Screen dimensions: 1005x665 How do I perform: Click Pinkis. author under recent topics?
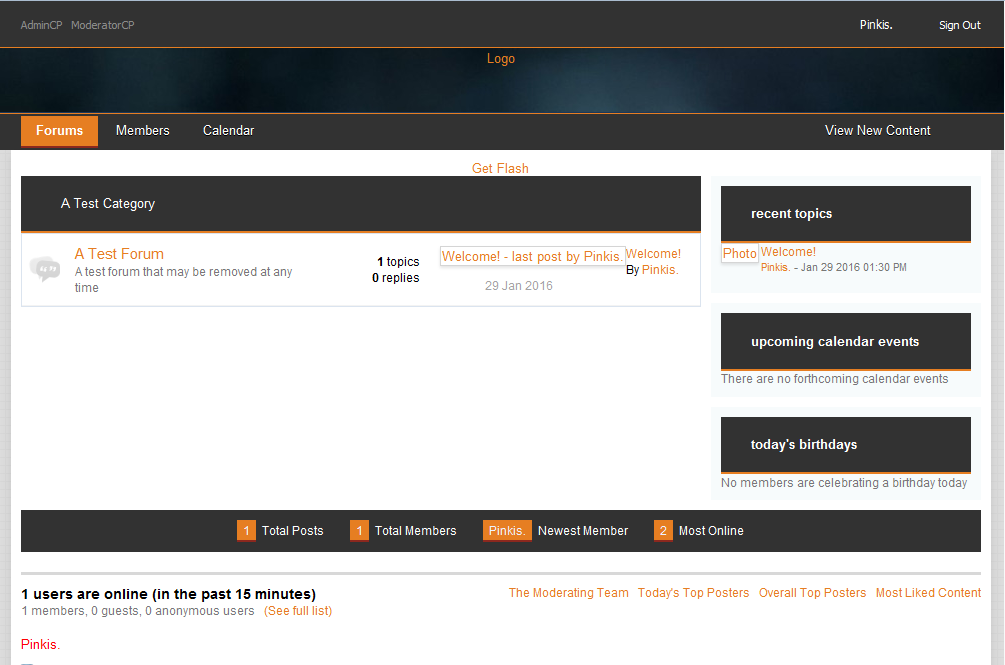click(x=776, y=267)
